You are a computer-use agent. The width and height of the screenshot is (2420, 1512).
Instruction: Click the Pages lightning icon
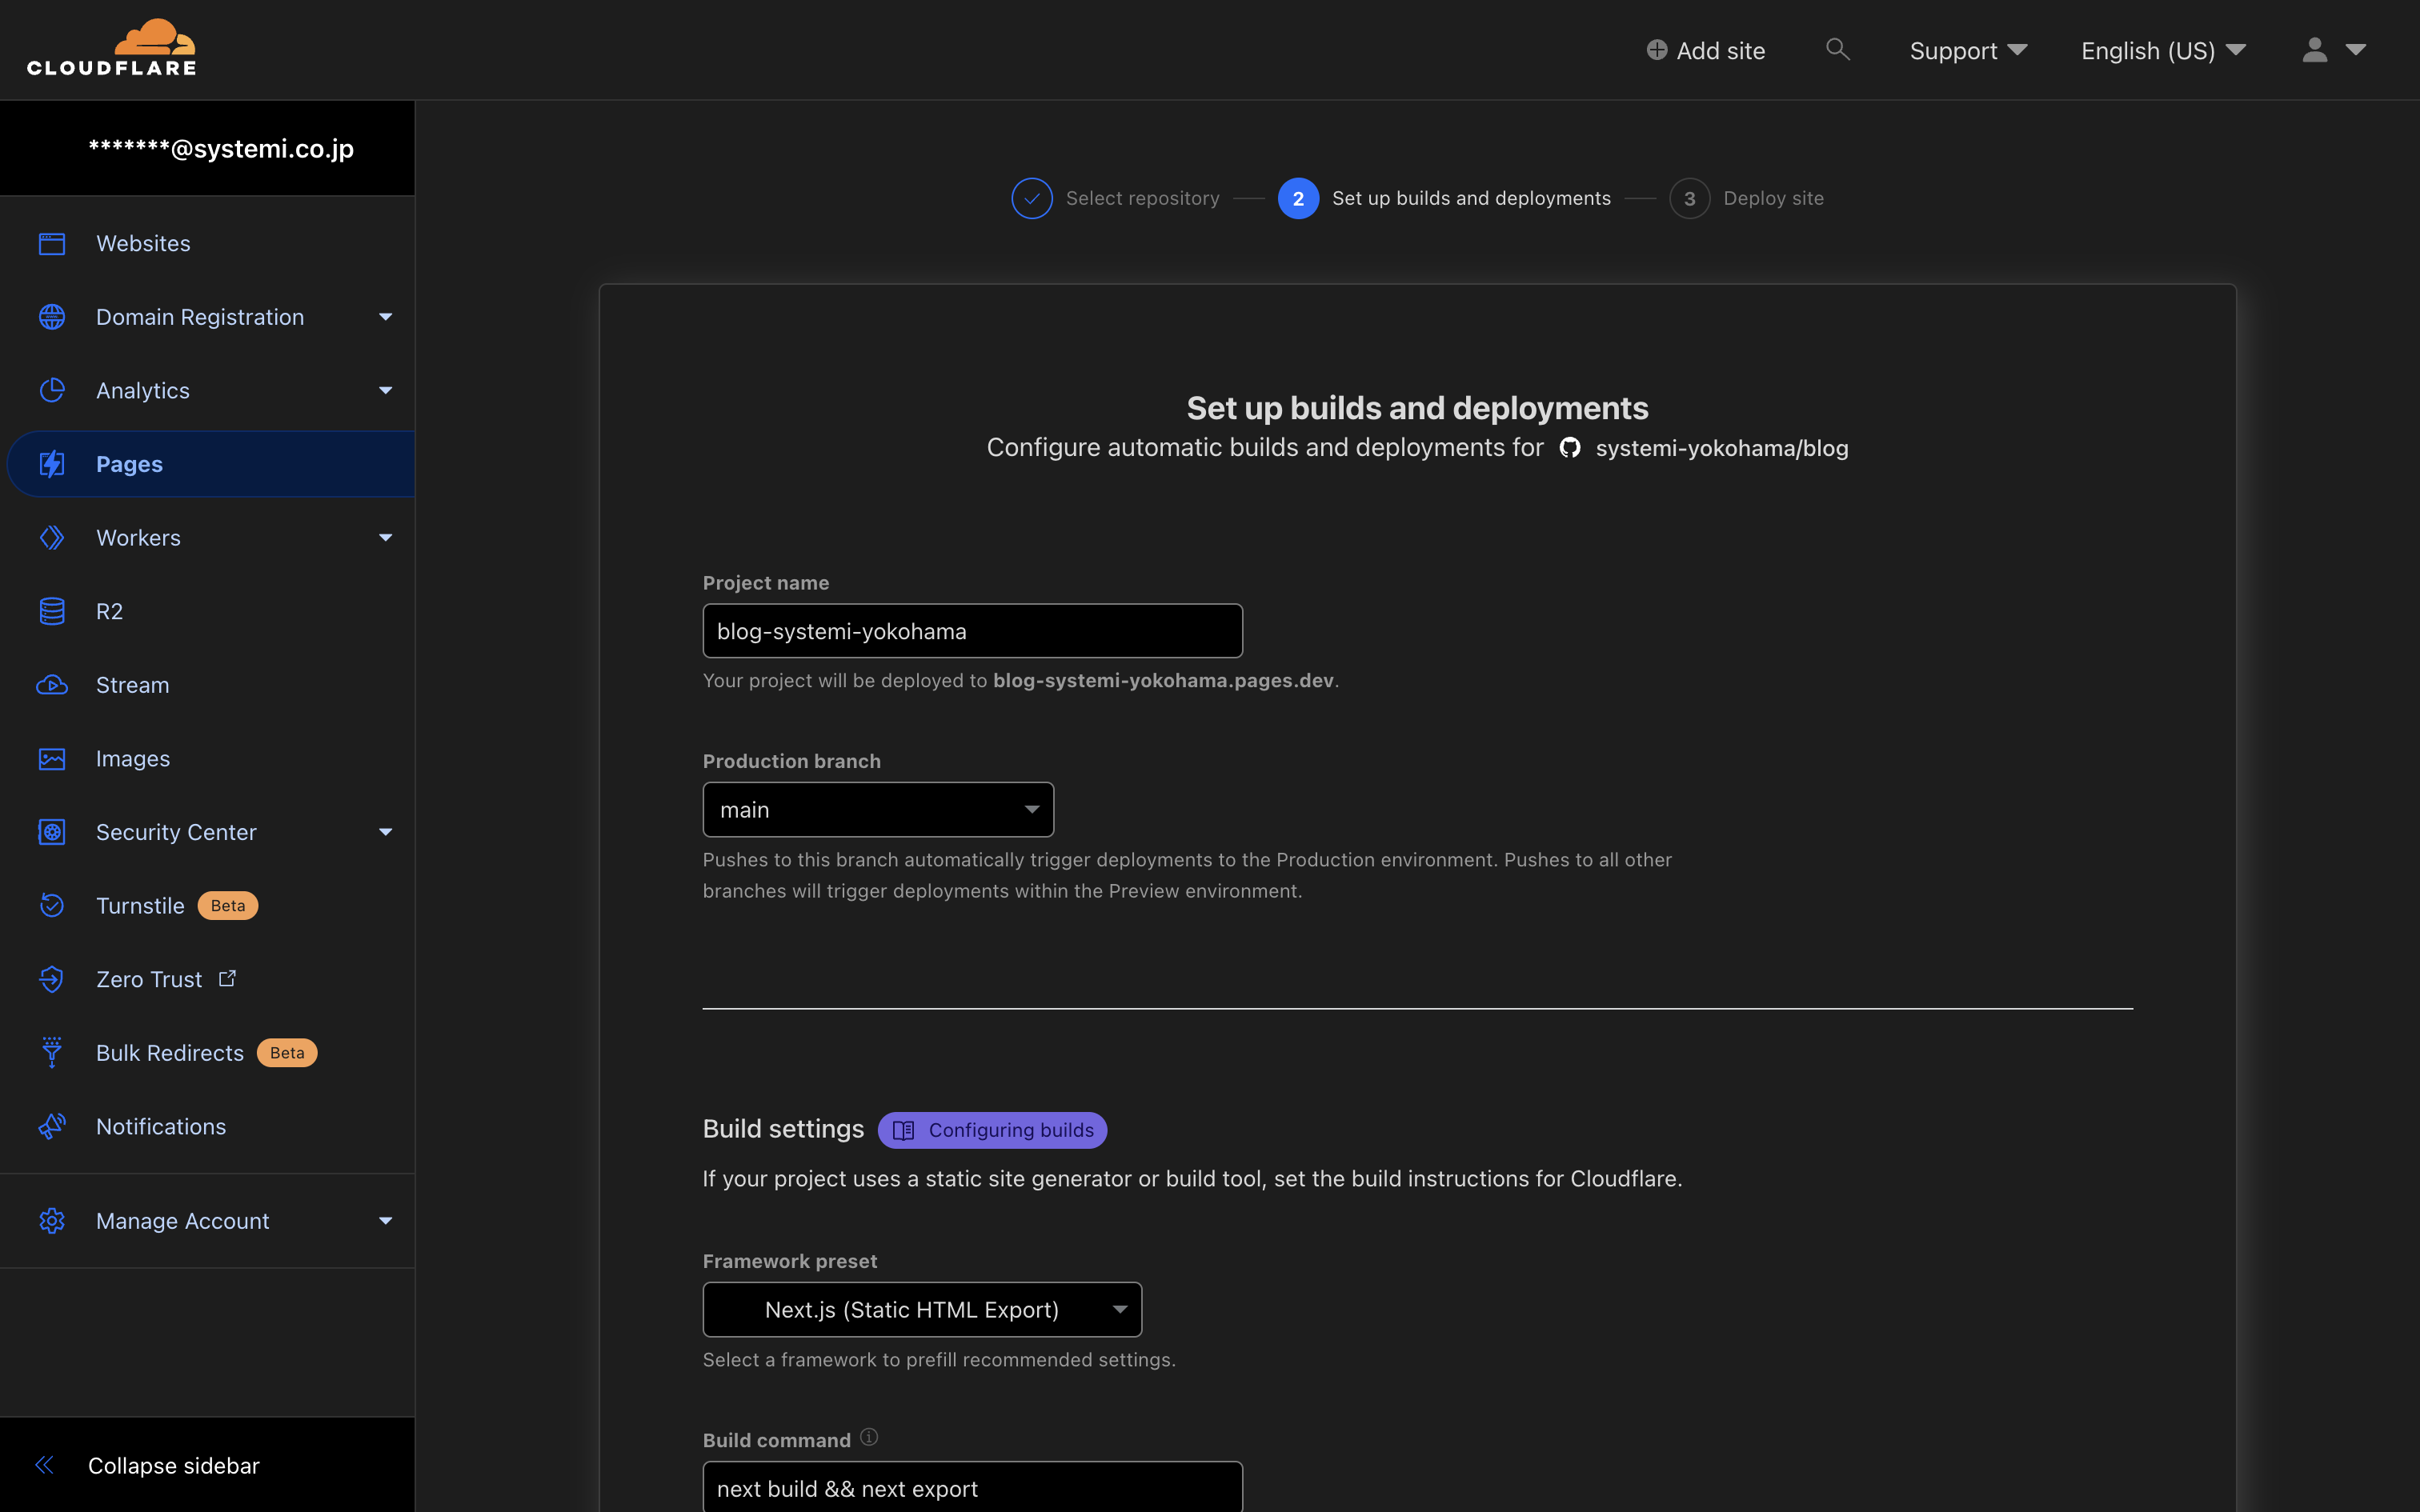click(52, 464)
